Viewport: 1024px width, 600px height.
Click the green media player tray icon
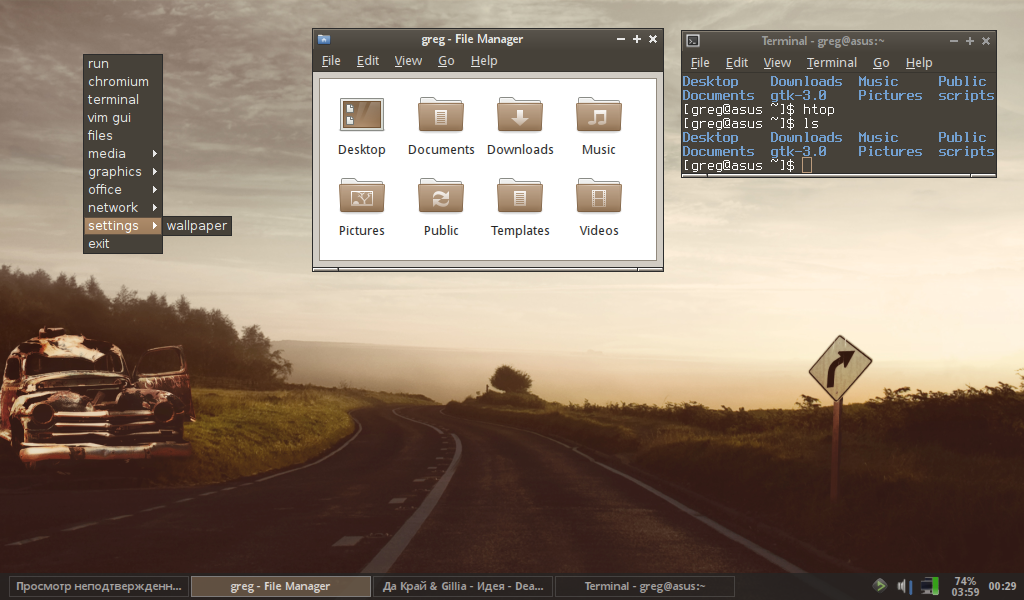tap(879, 586)
